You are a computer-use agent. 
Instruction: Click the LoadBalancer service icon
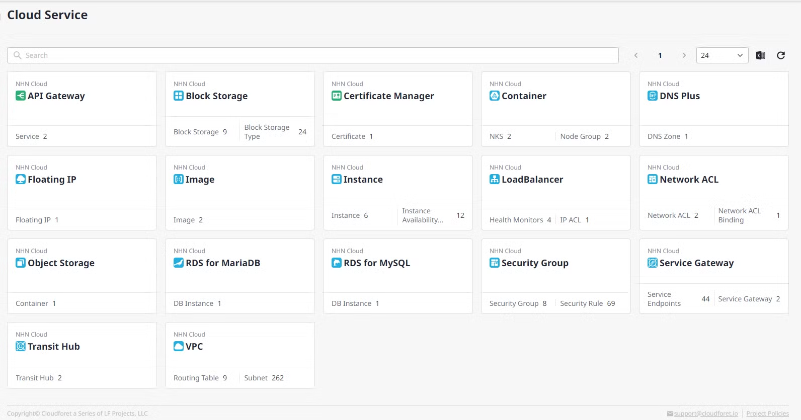[494, 179]
